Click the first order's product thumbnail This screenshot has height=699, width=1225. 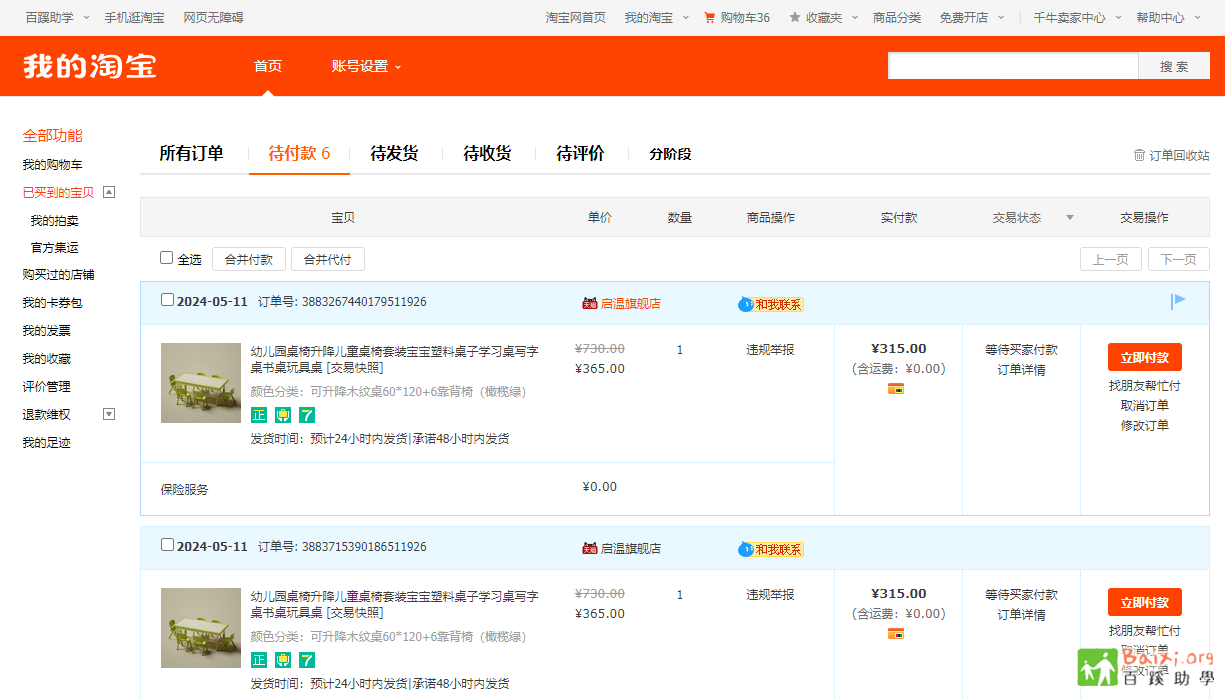[x=201, y=383]
